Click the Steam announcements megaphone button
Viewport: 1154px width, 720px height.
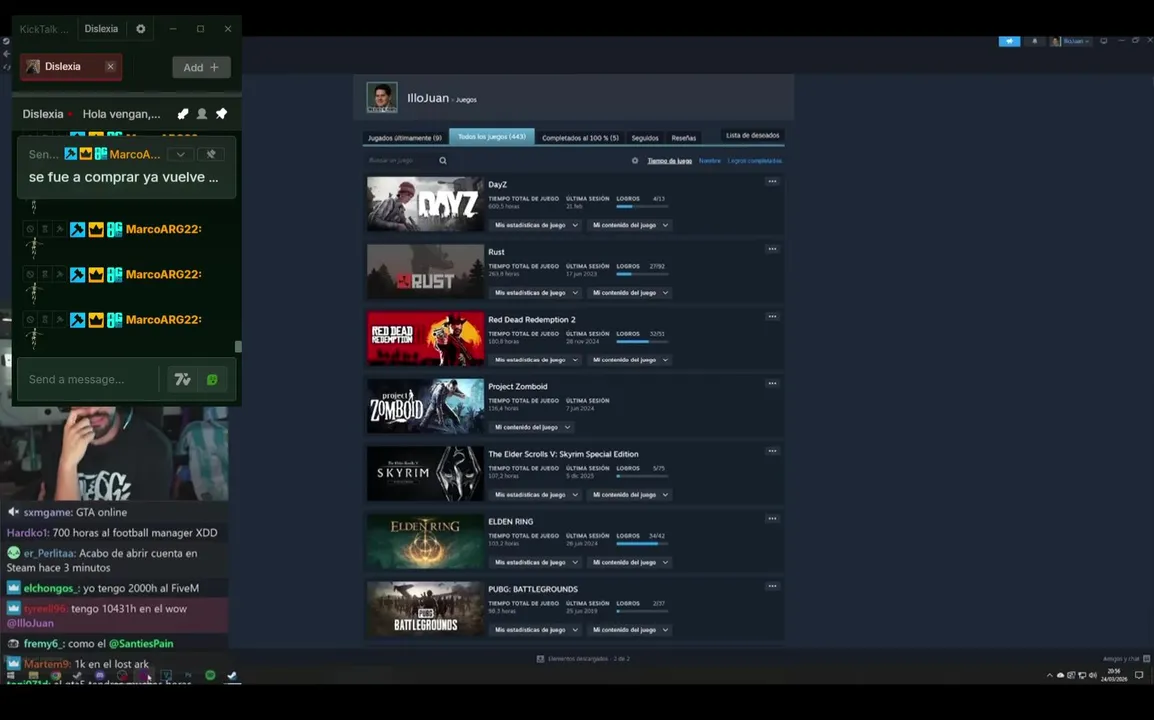pyautogui.click(x=1009, y=41)
